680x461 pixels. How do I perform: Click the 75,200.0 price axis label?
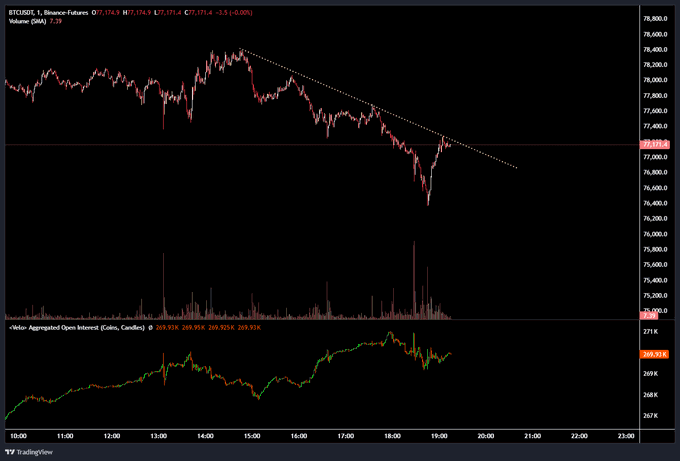coord(655,295)
